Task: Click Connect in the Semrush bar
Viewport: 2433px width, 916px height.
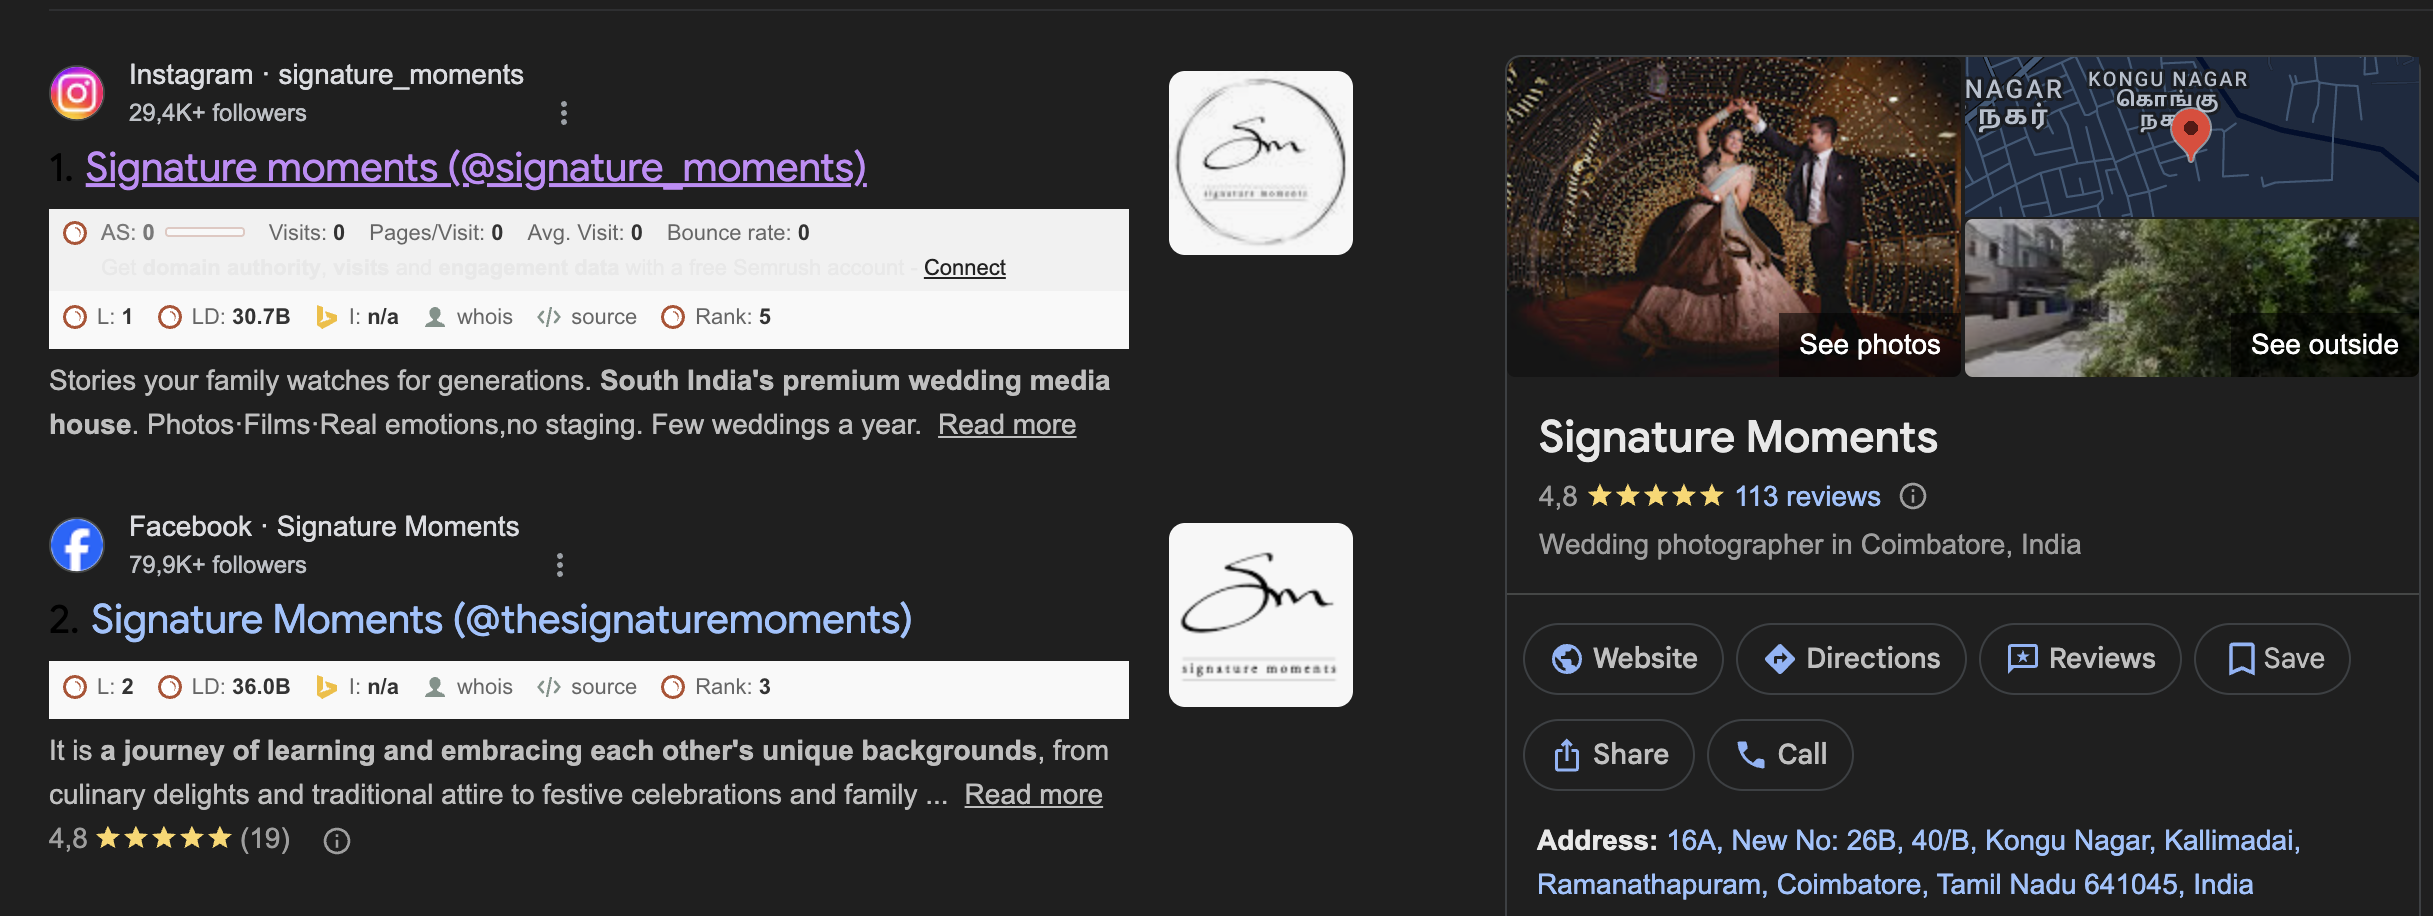Action: point(964,267)
